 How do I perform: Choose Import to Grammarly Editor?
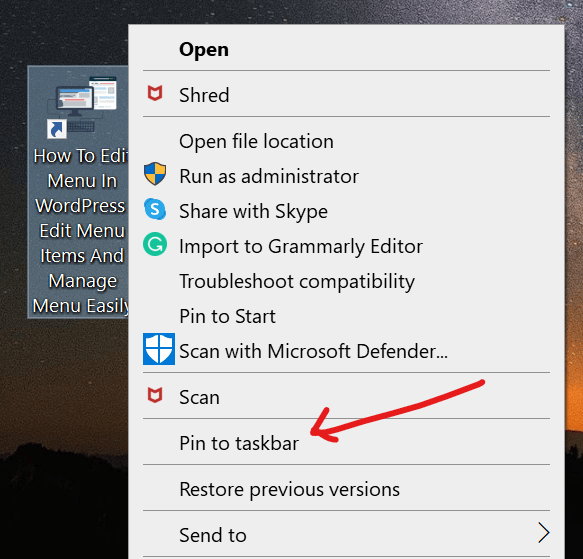point(346,246)
